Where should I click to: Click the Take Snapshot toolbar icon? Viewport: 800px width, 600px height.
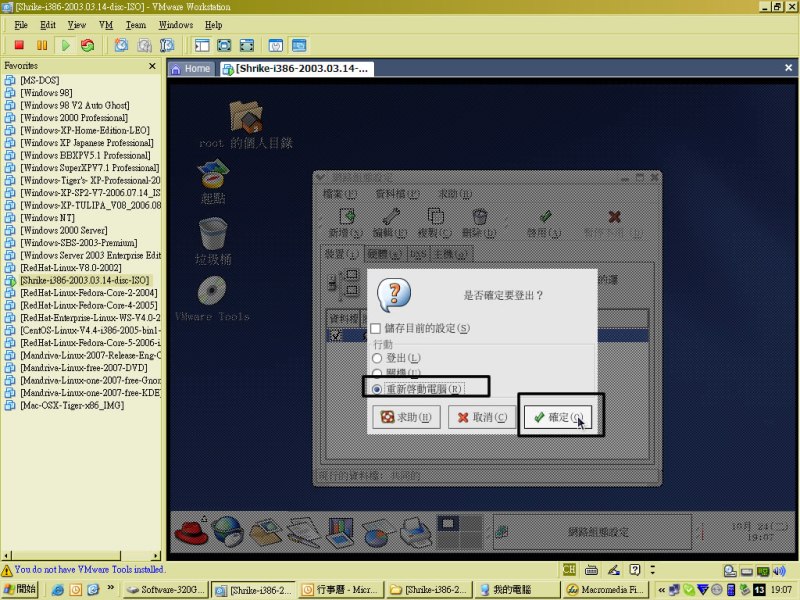tap(121, 45)
